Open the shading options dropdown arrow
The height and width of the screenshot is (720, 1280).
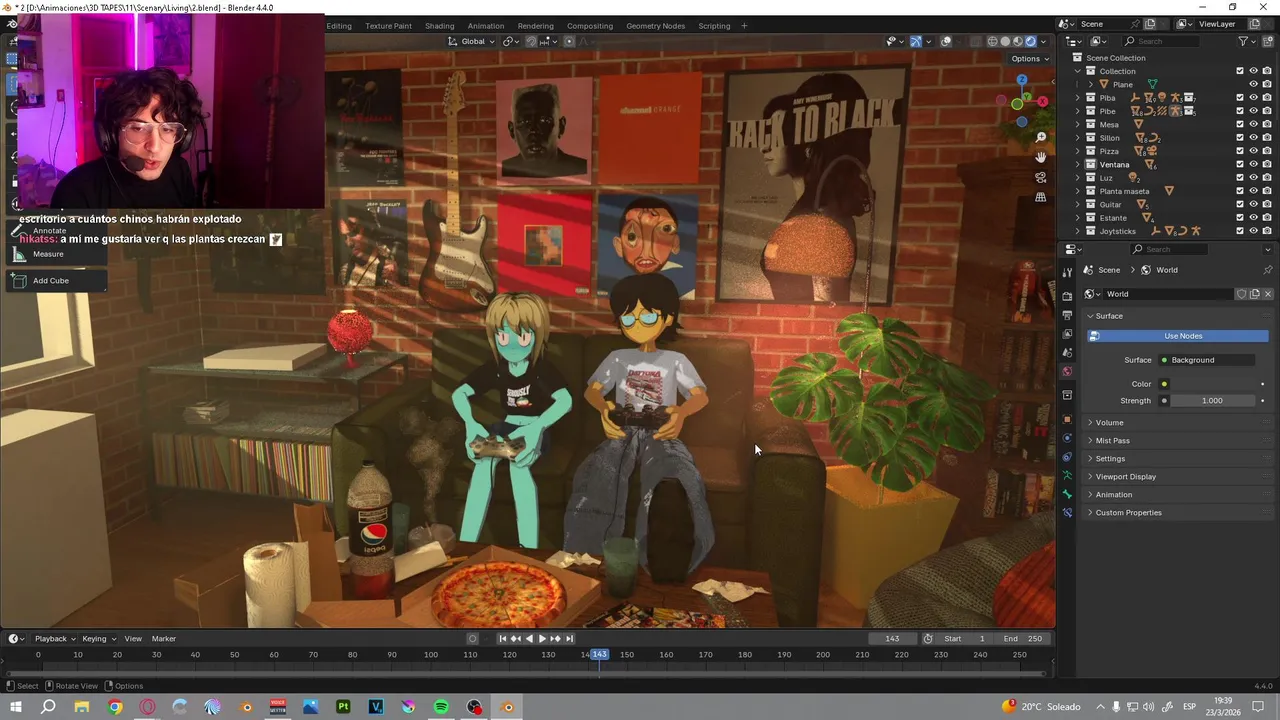point(1045,41)
